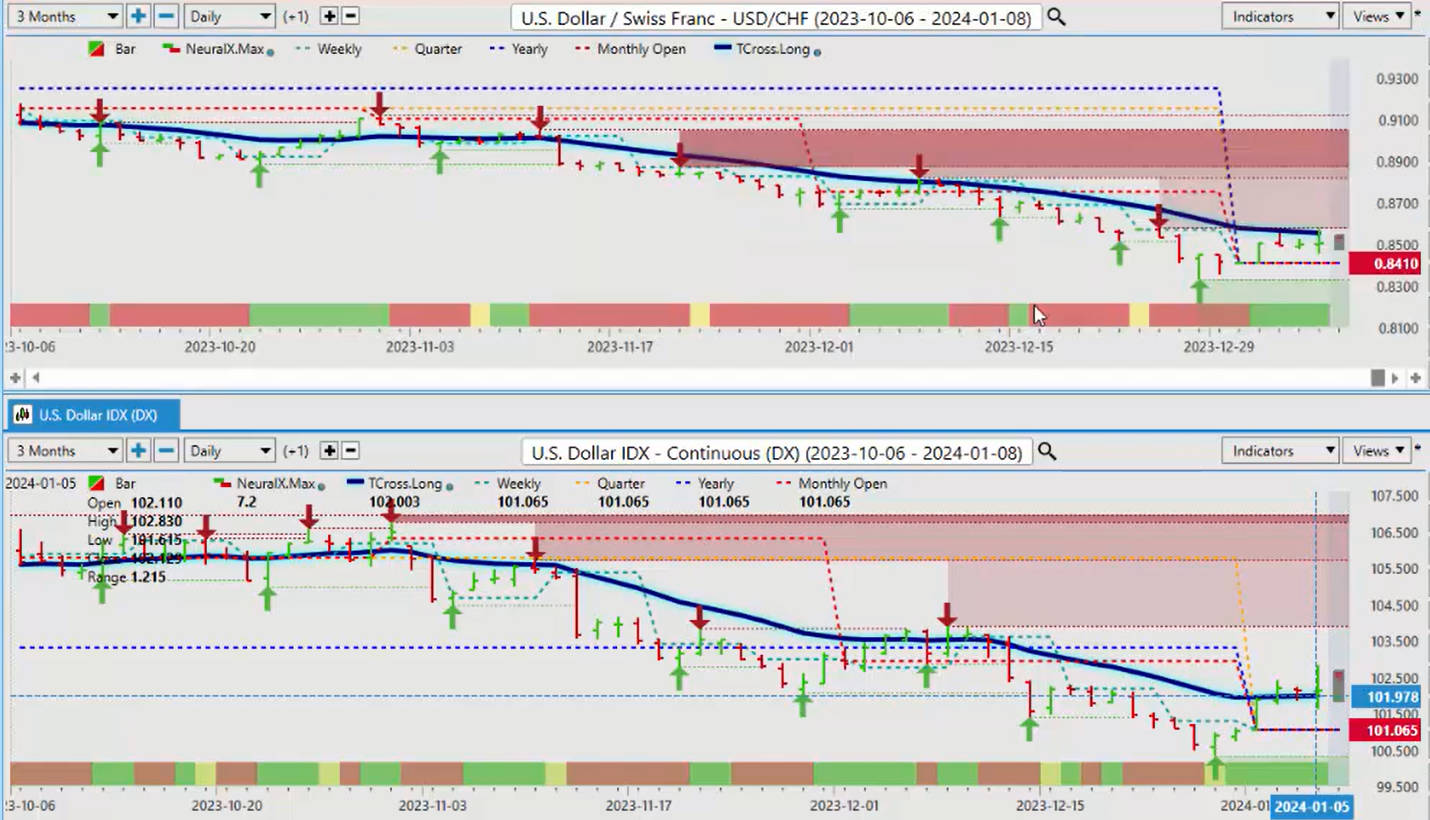Click the 2023-12-15 date on USD/CHF axis
Viewport: 1430px width, 820px height.
point(1019,347)
